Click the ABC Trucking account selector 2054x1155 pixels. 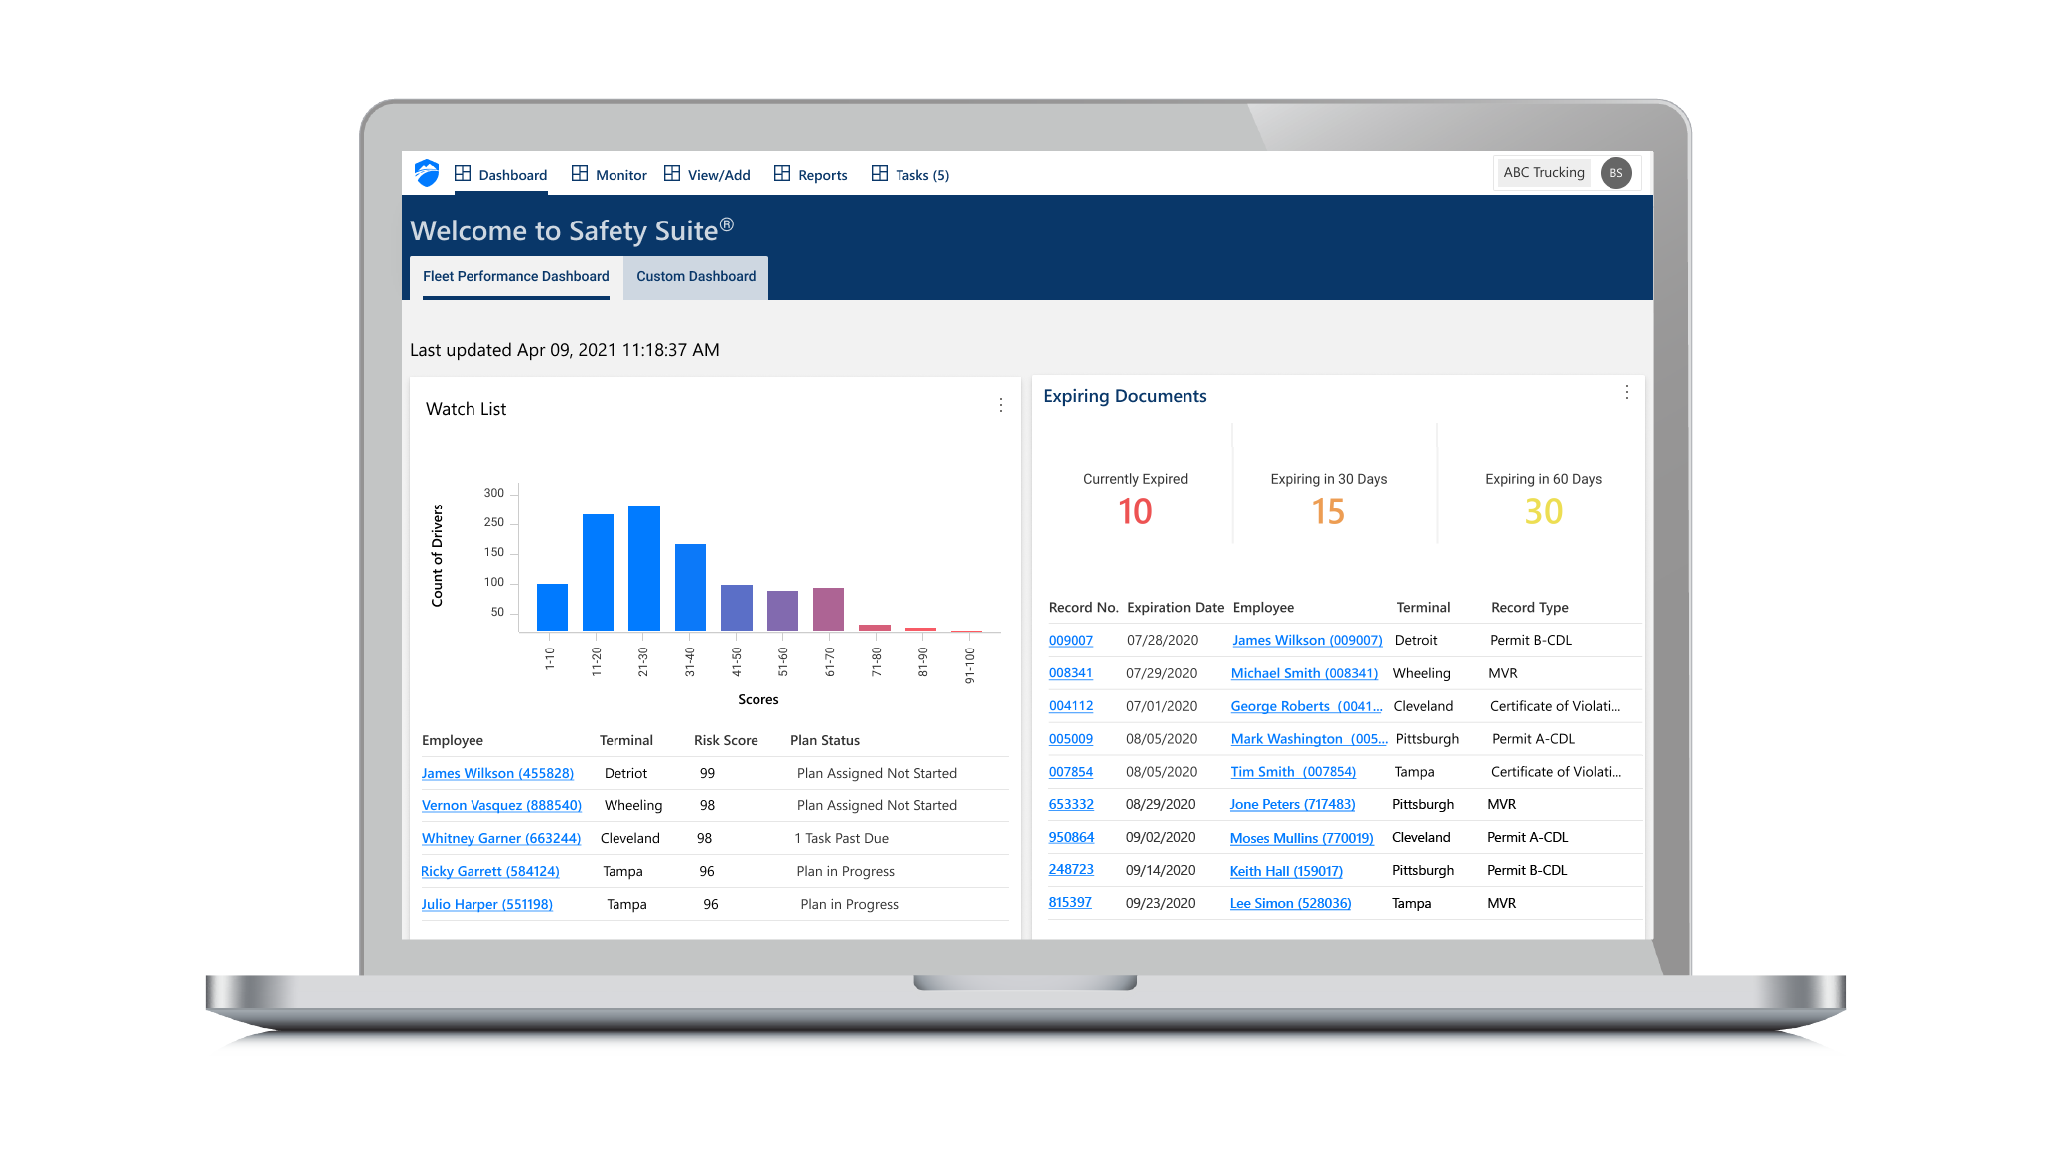pyautogui.click(x=1543, y=172)
